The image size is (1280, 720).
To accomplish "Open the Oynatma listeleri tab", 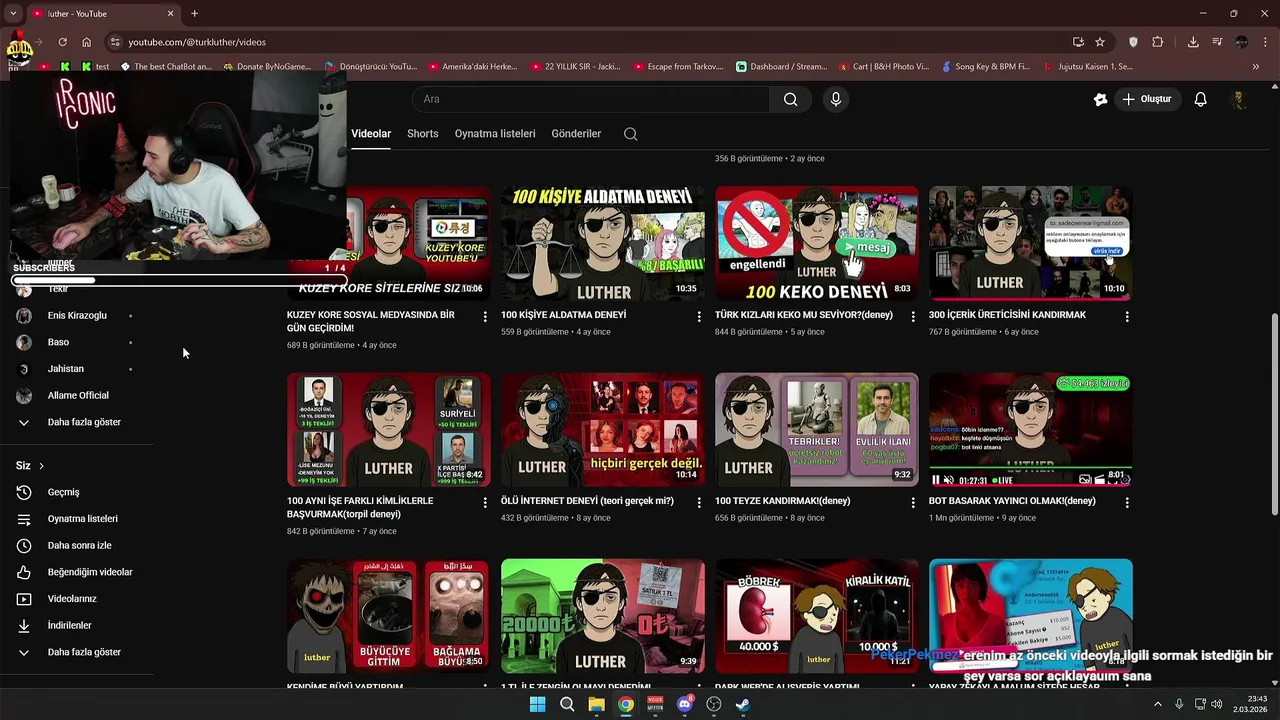I will (495, 134).
